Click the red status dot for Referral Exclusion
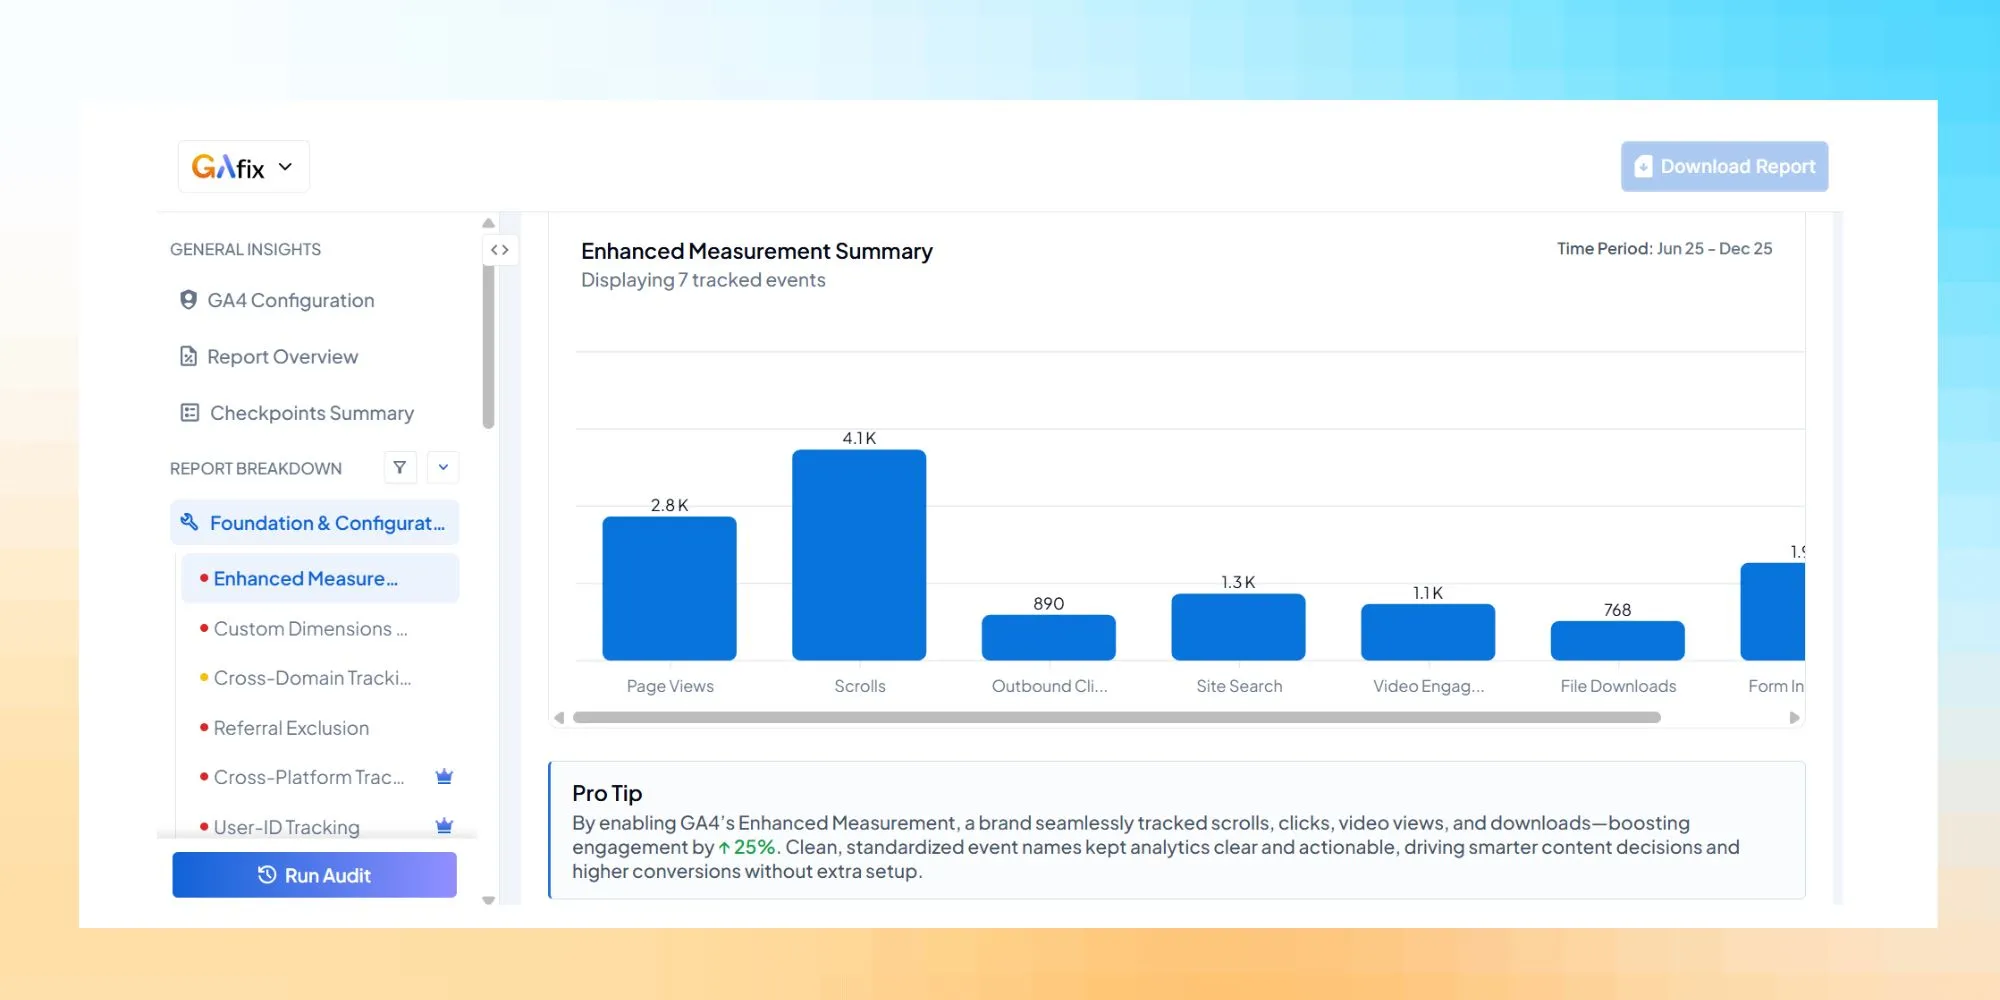Screen dimensions: 2000x1000 click(203, 727)
